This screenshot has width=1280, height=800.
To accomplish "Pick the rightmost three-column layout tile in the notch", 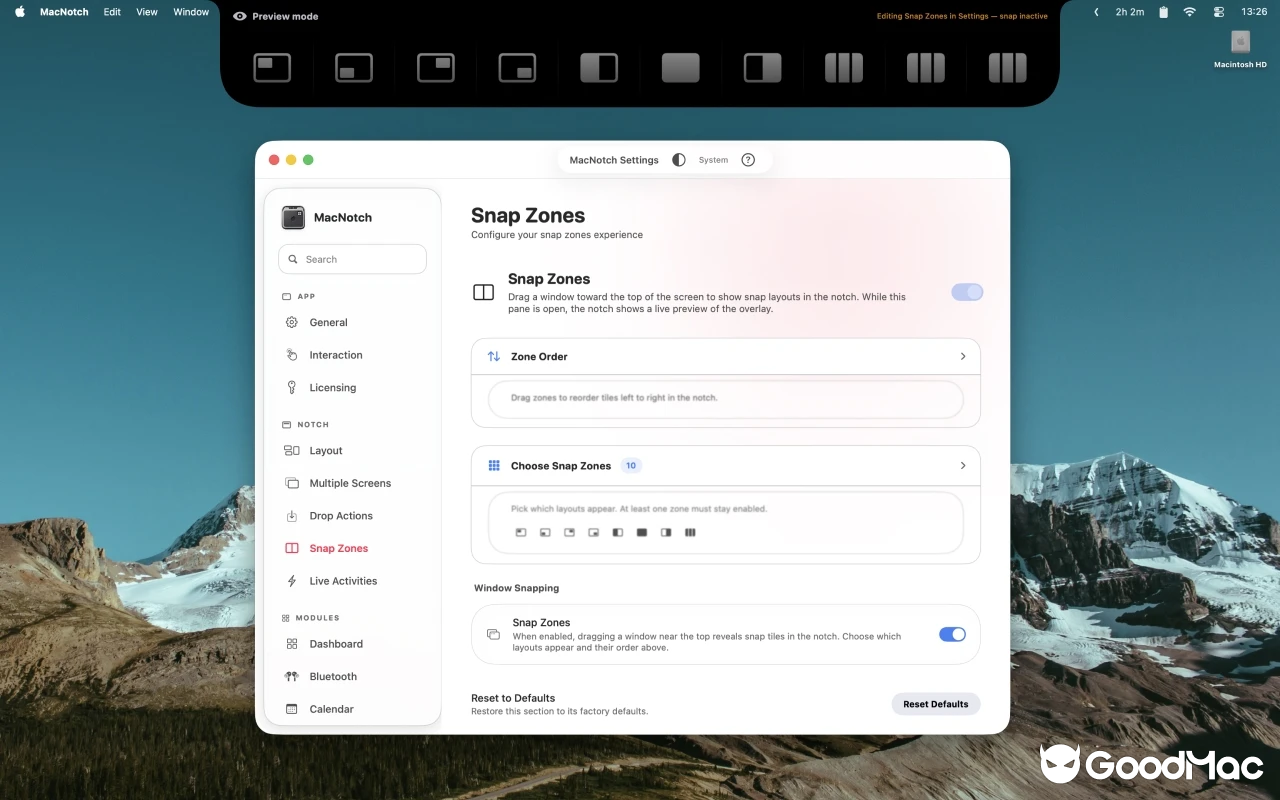I will (1007, 67).
